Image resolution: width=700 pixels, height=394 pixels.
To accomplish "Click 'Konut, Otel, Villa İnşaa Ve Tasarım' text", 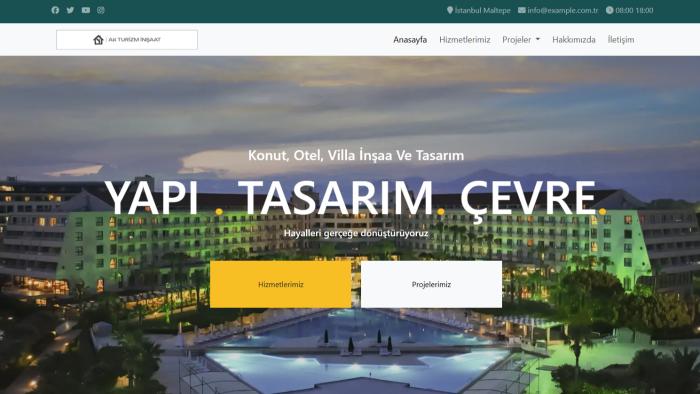I will tap(356, 155).
